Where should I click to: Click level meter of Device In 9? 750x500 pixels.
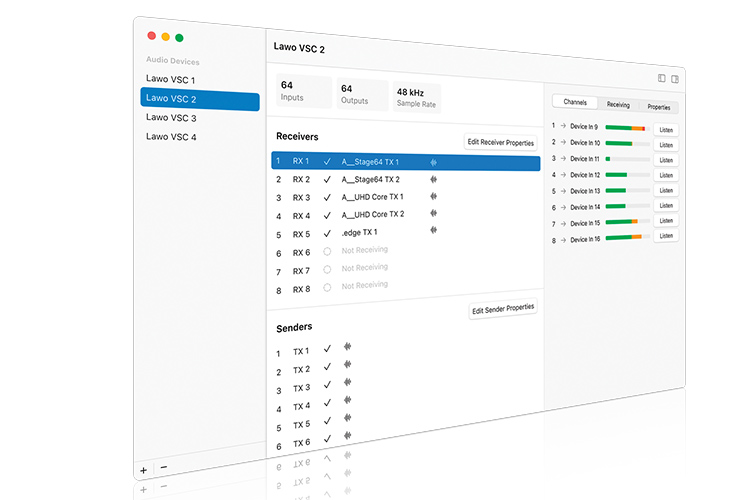click(x=627, y=128)
